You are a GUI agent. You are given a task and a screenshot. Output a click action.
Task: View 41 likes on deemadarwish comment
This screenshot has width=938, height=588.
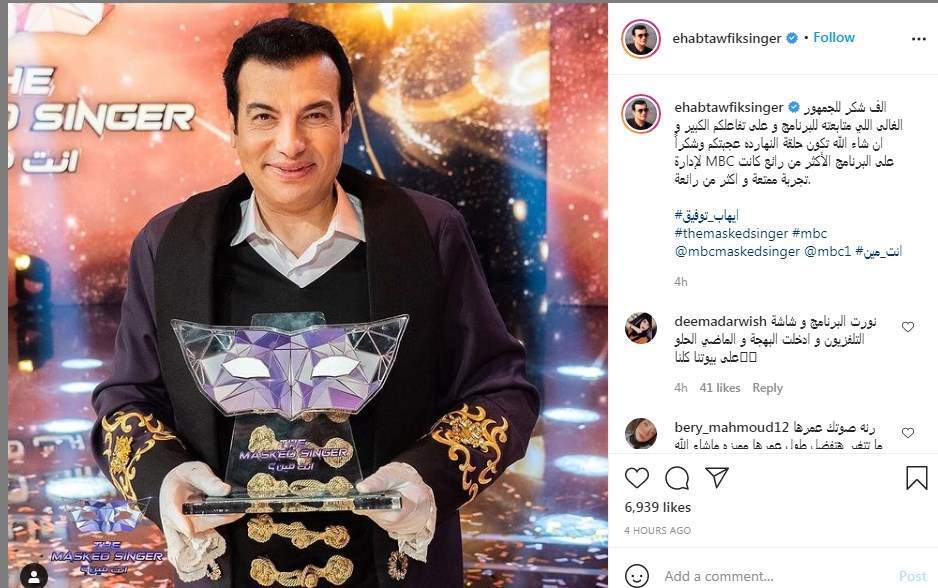[720, 388]
